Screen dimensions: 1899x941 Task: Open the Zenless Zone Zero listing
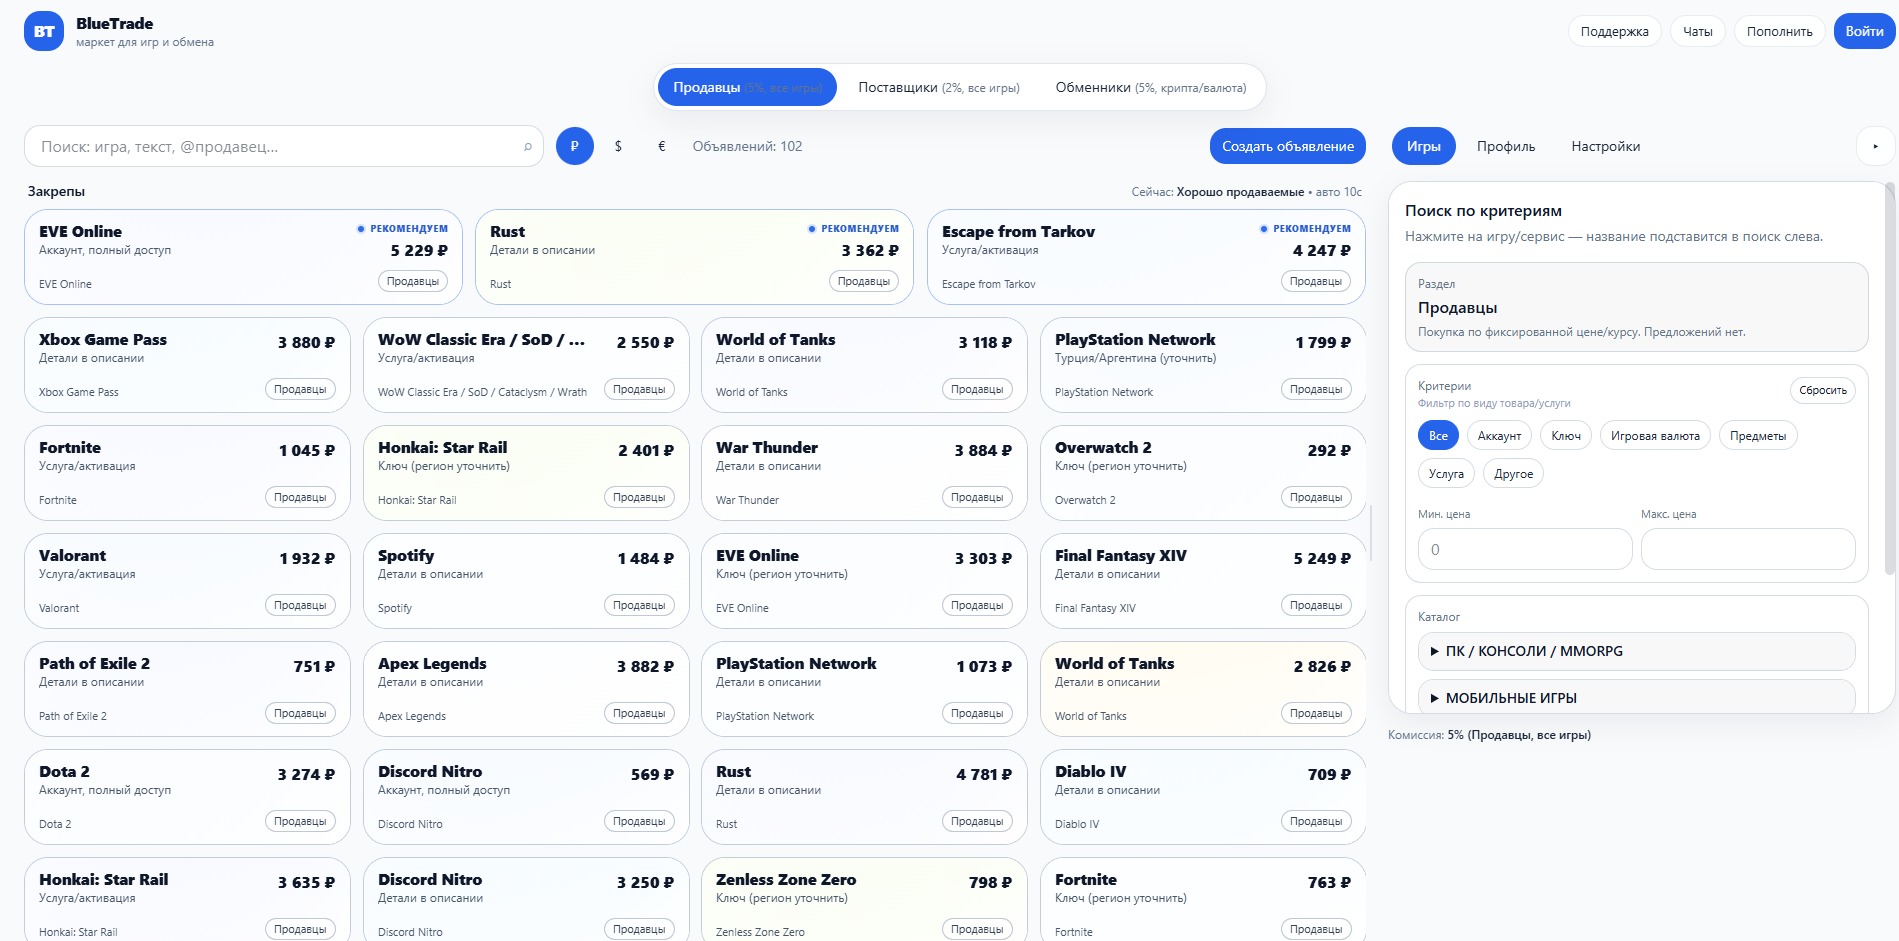point(864,899)
